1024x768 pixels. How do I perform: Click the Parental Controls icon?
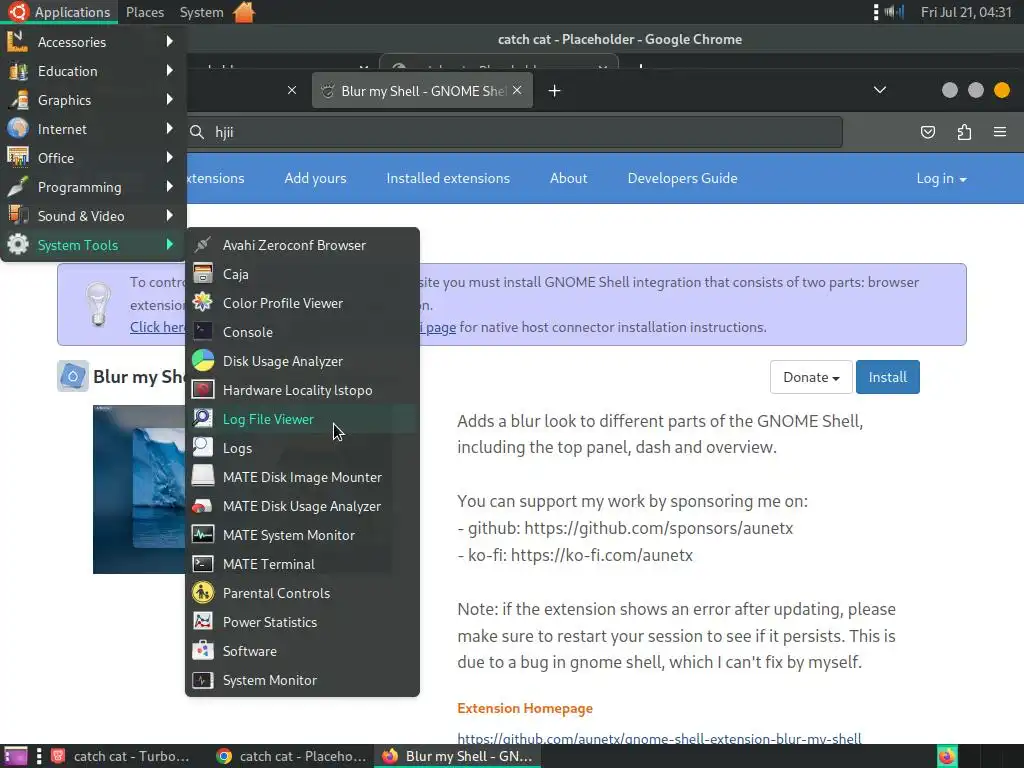(202, 592)
